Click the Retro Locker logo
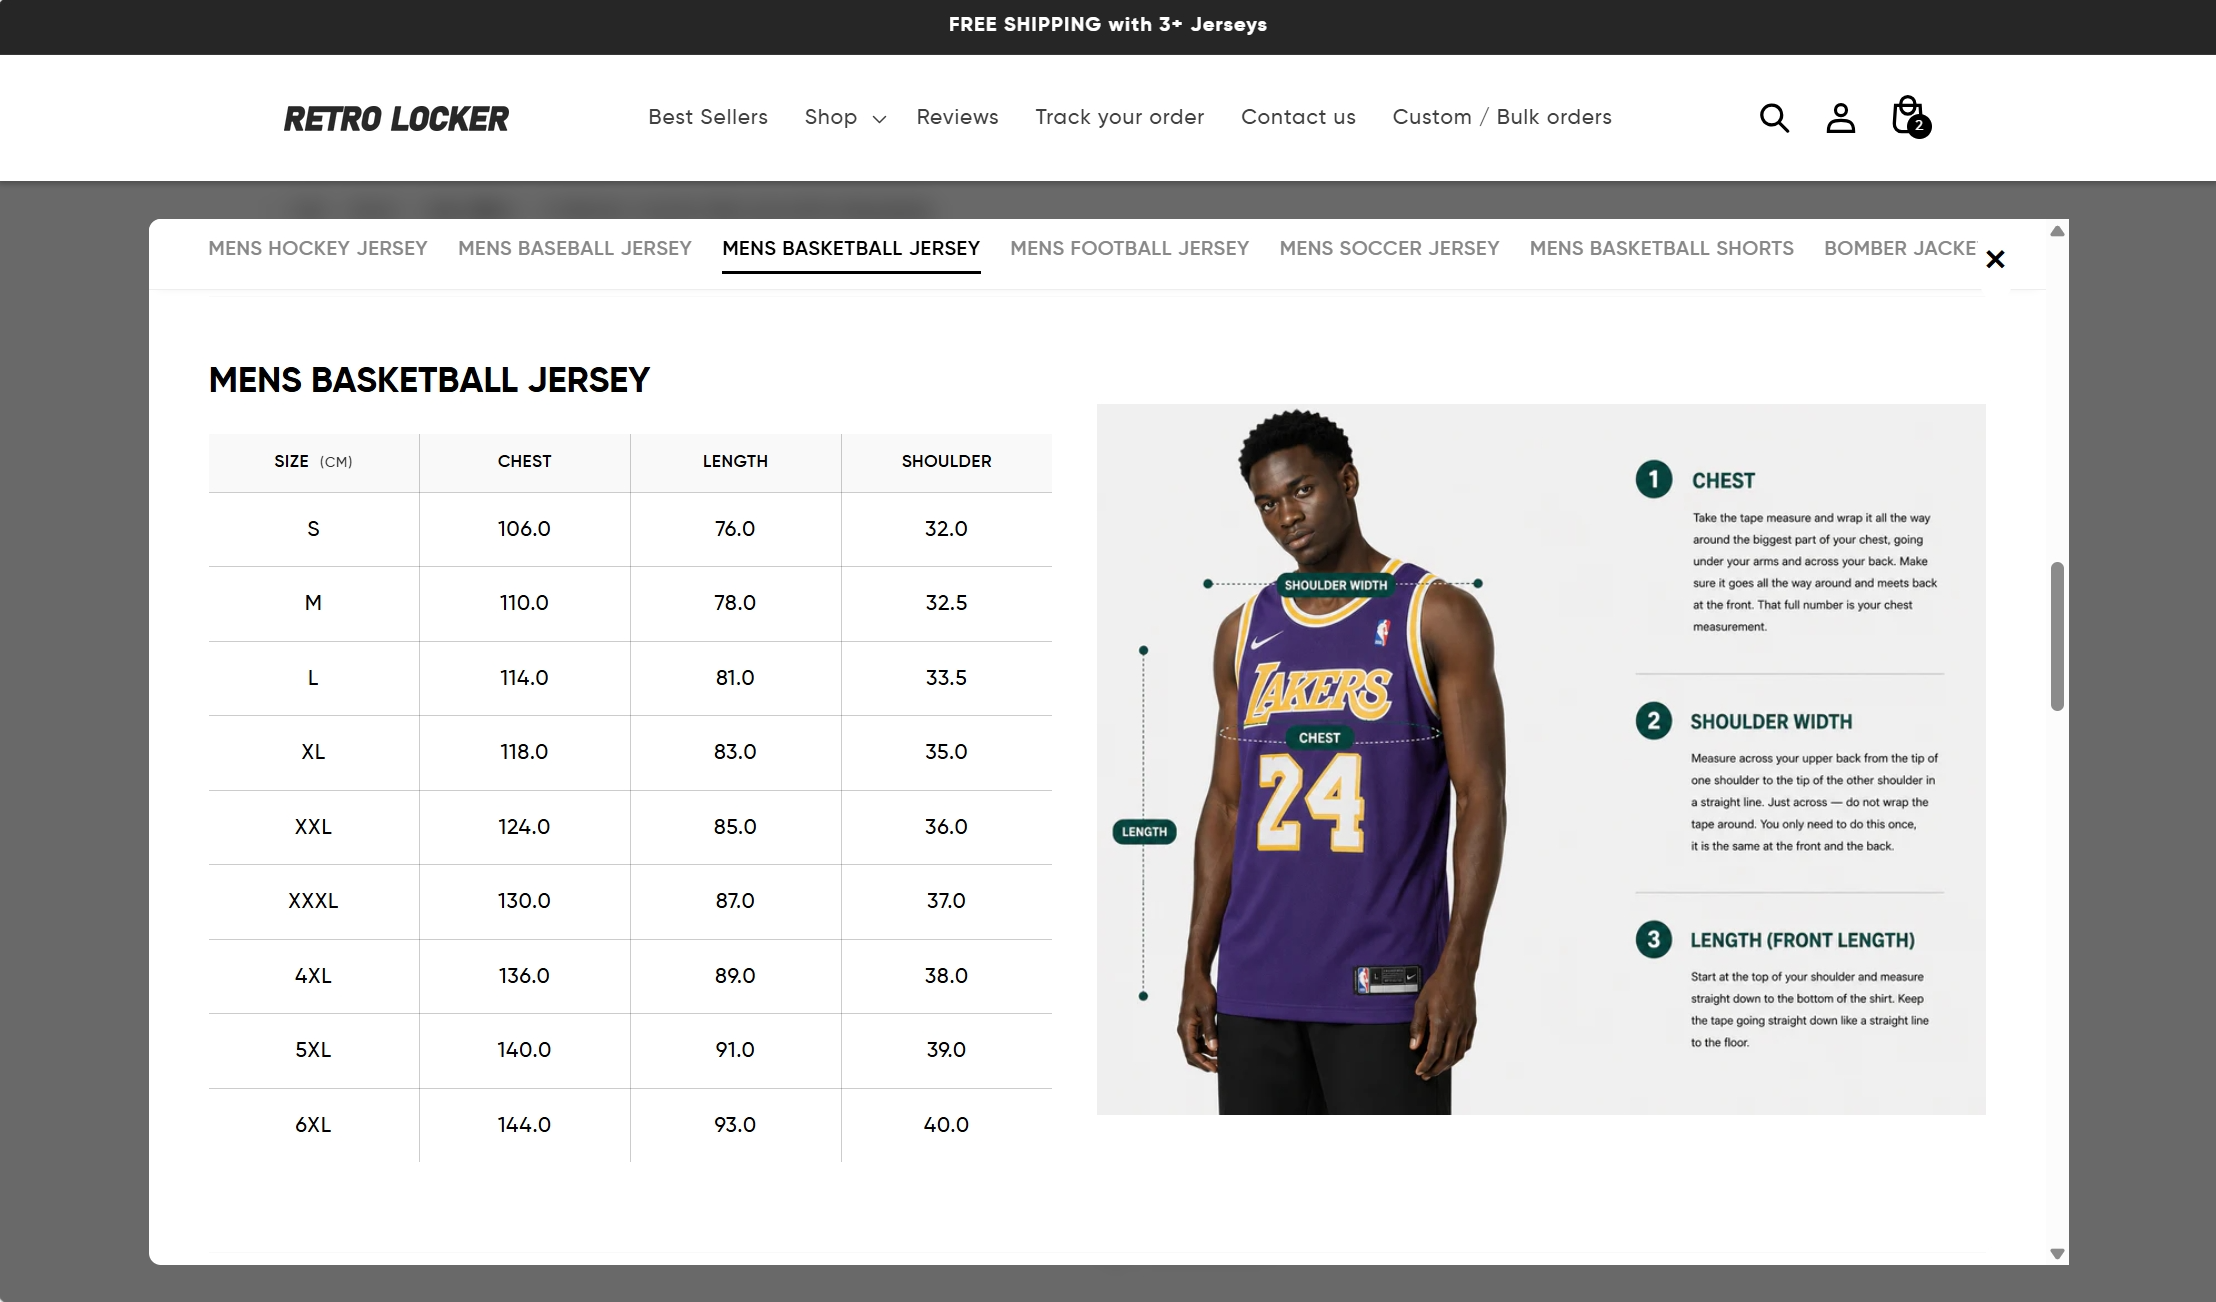Viewport: 2216px width, 1302px height. click(396, 119)
